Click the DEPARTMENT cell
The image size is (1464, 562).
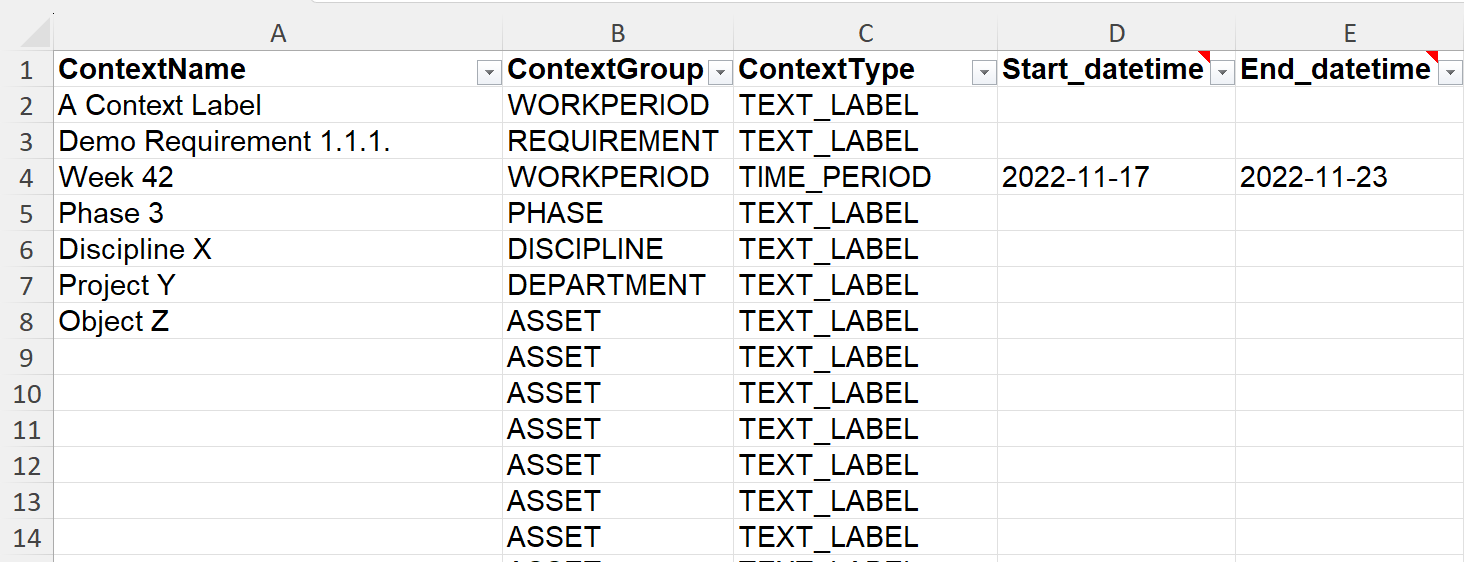tap(607, 286)
